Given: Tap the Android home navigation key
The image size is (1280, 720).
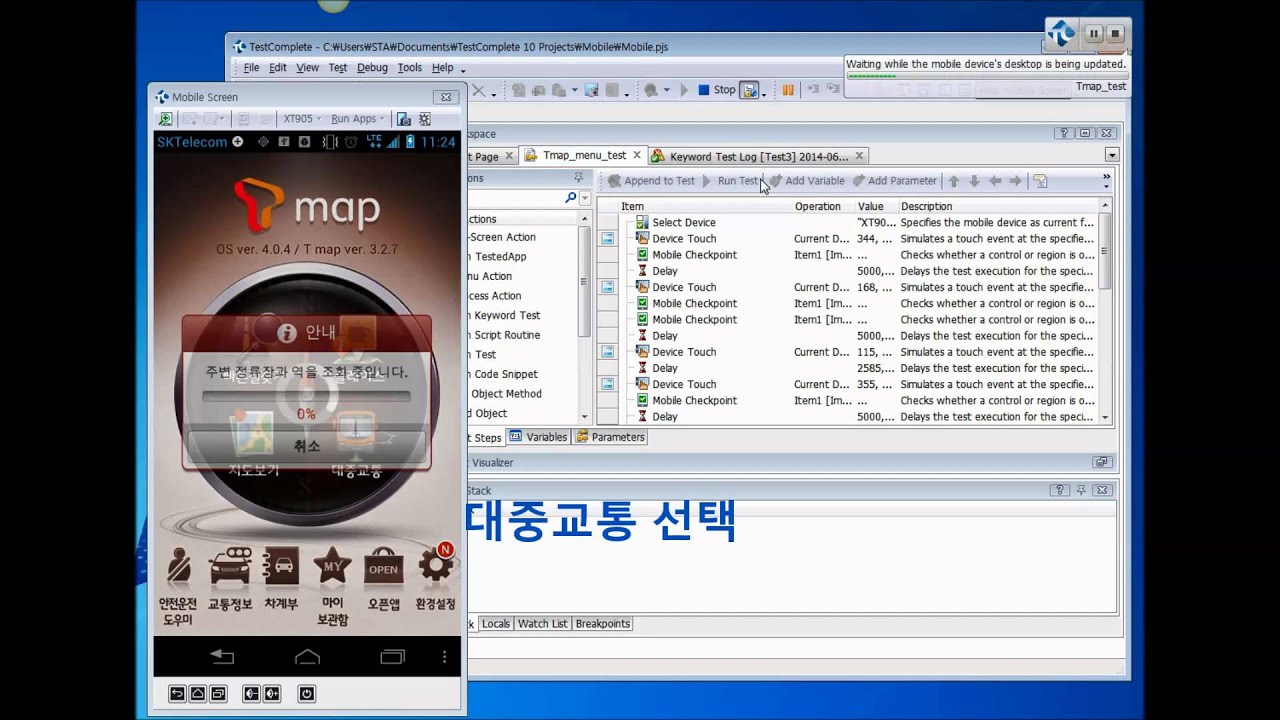Looking at the screenshot, I should [308, 657].
